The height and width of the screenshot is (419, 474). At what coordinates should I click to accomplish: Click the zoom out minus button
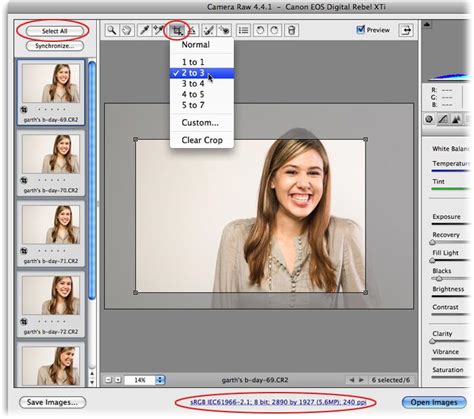108,380
